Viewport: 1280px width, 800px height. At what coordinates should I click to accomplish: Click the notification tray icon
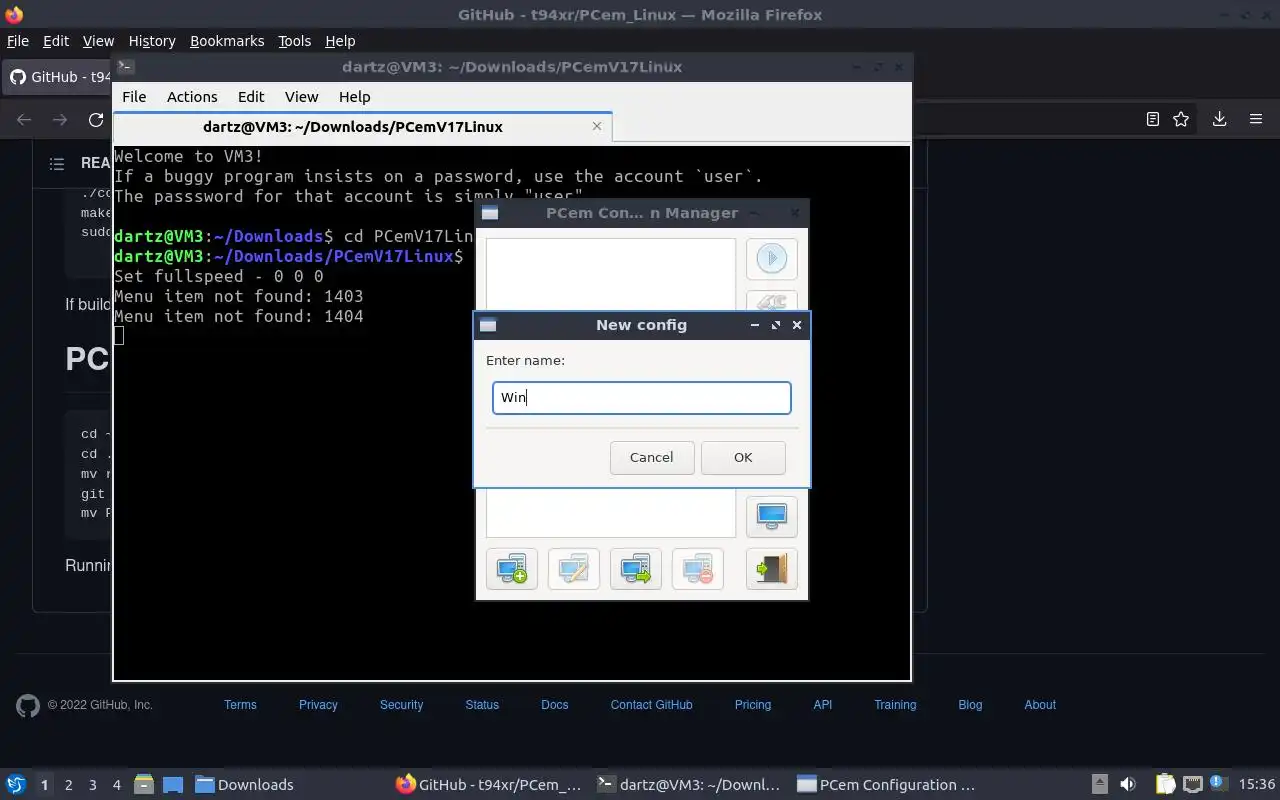click(x=1218, y=784)
